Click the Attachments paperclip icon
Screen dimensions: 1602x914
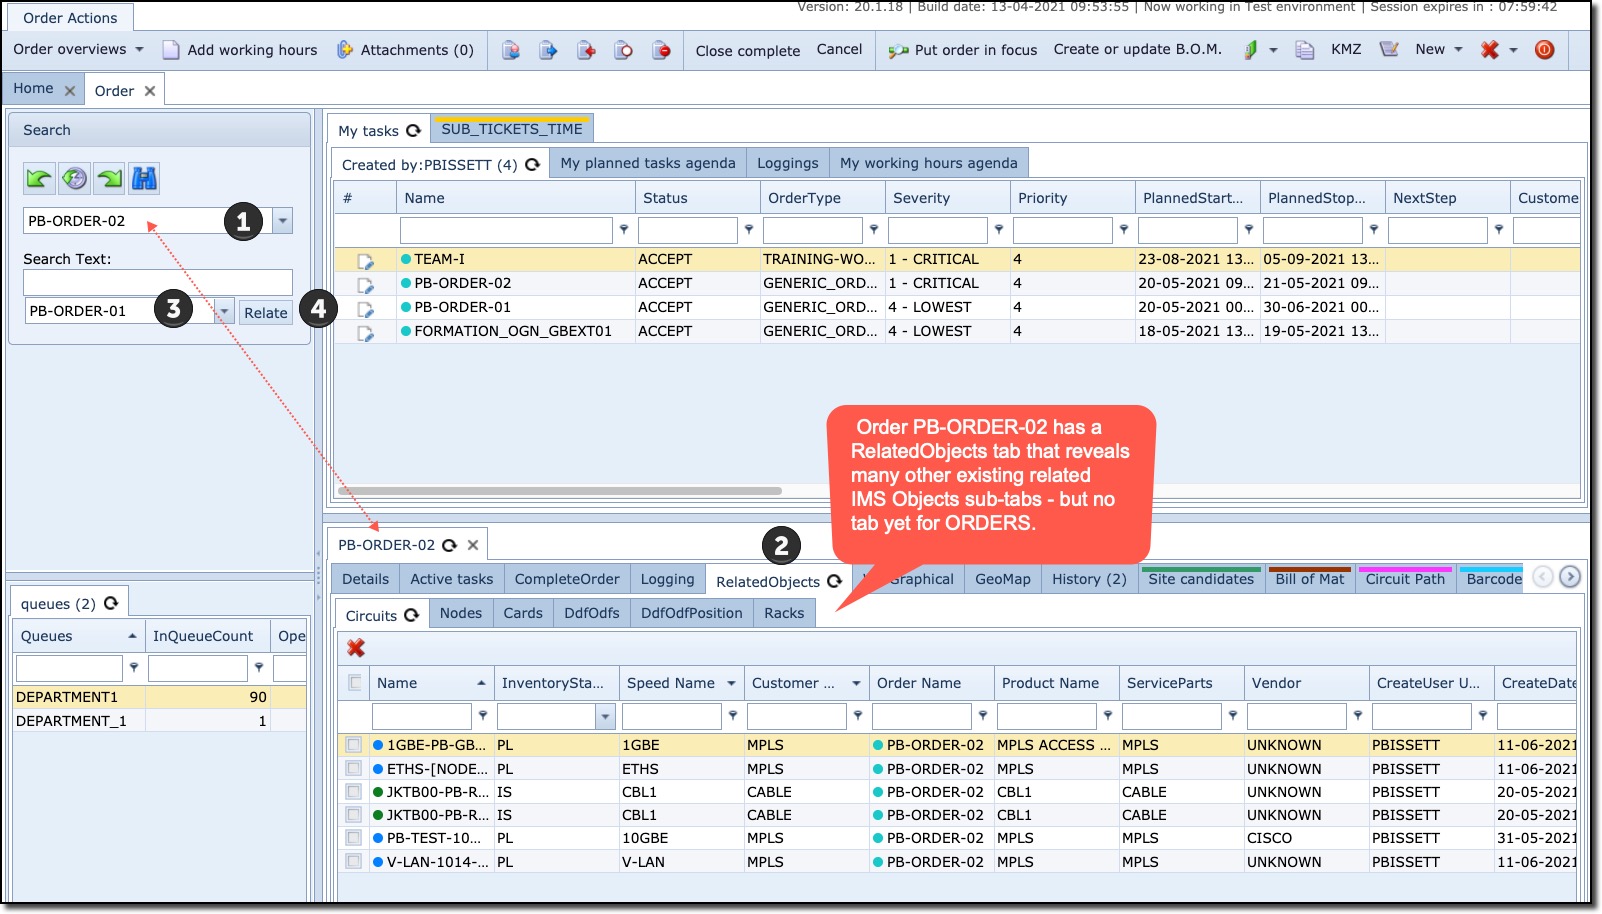pos(345,50)
